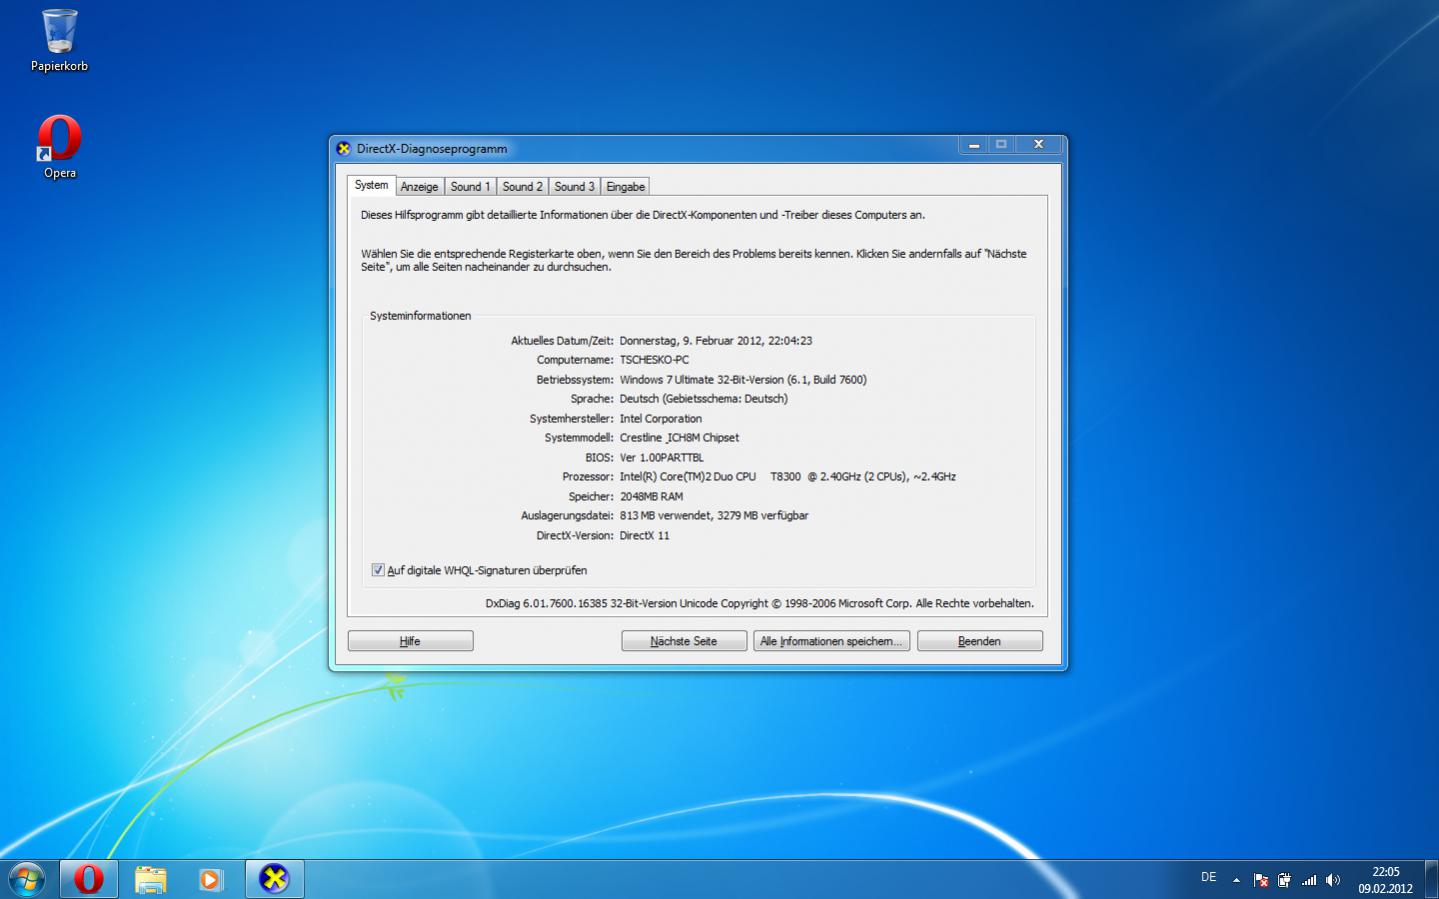The width and height of the screenshot is (1439, 899).
Task: Click the Intel Core 2 Duo processor value
Action: [x=787, y=477]
